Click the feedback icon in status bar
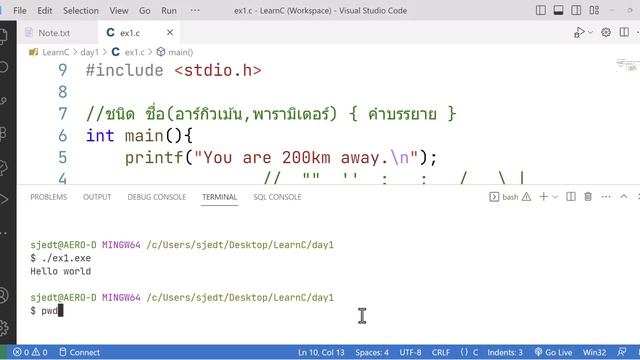This screenshot has height=360, width=640. pos(622,352)
